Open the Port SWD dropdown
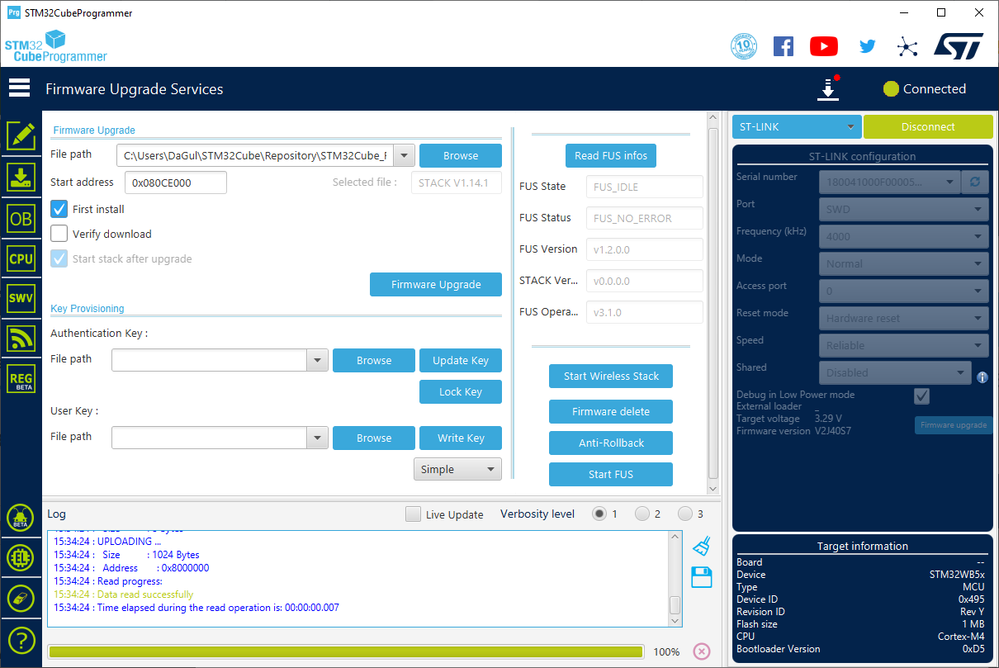Viewport: 999px width, 668px height. coord(903,209)
